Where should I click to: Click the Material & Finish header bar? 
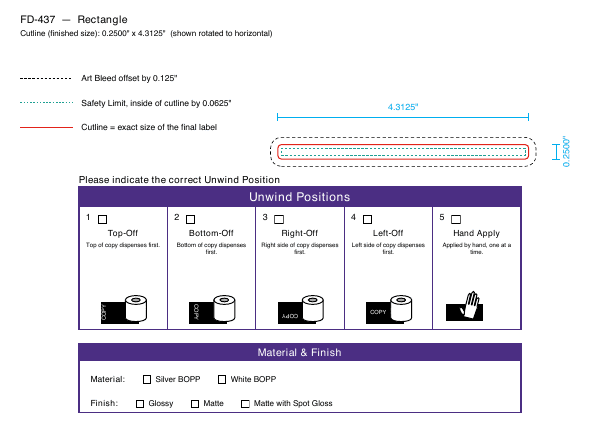[300, 352]
